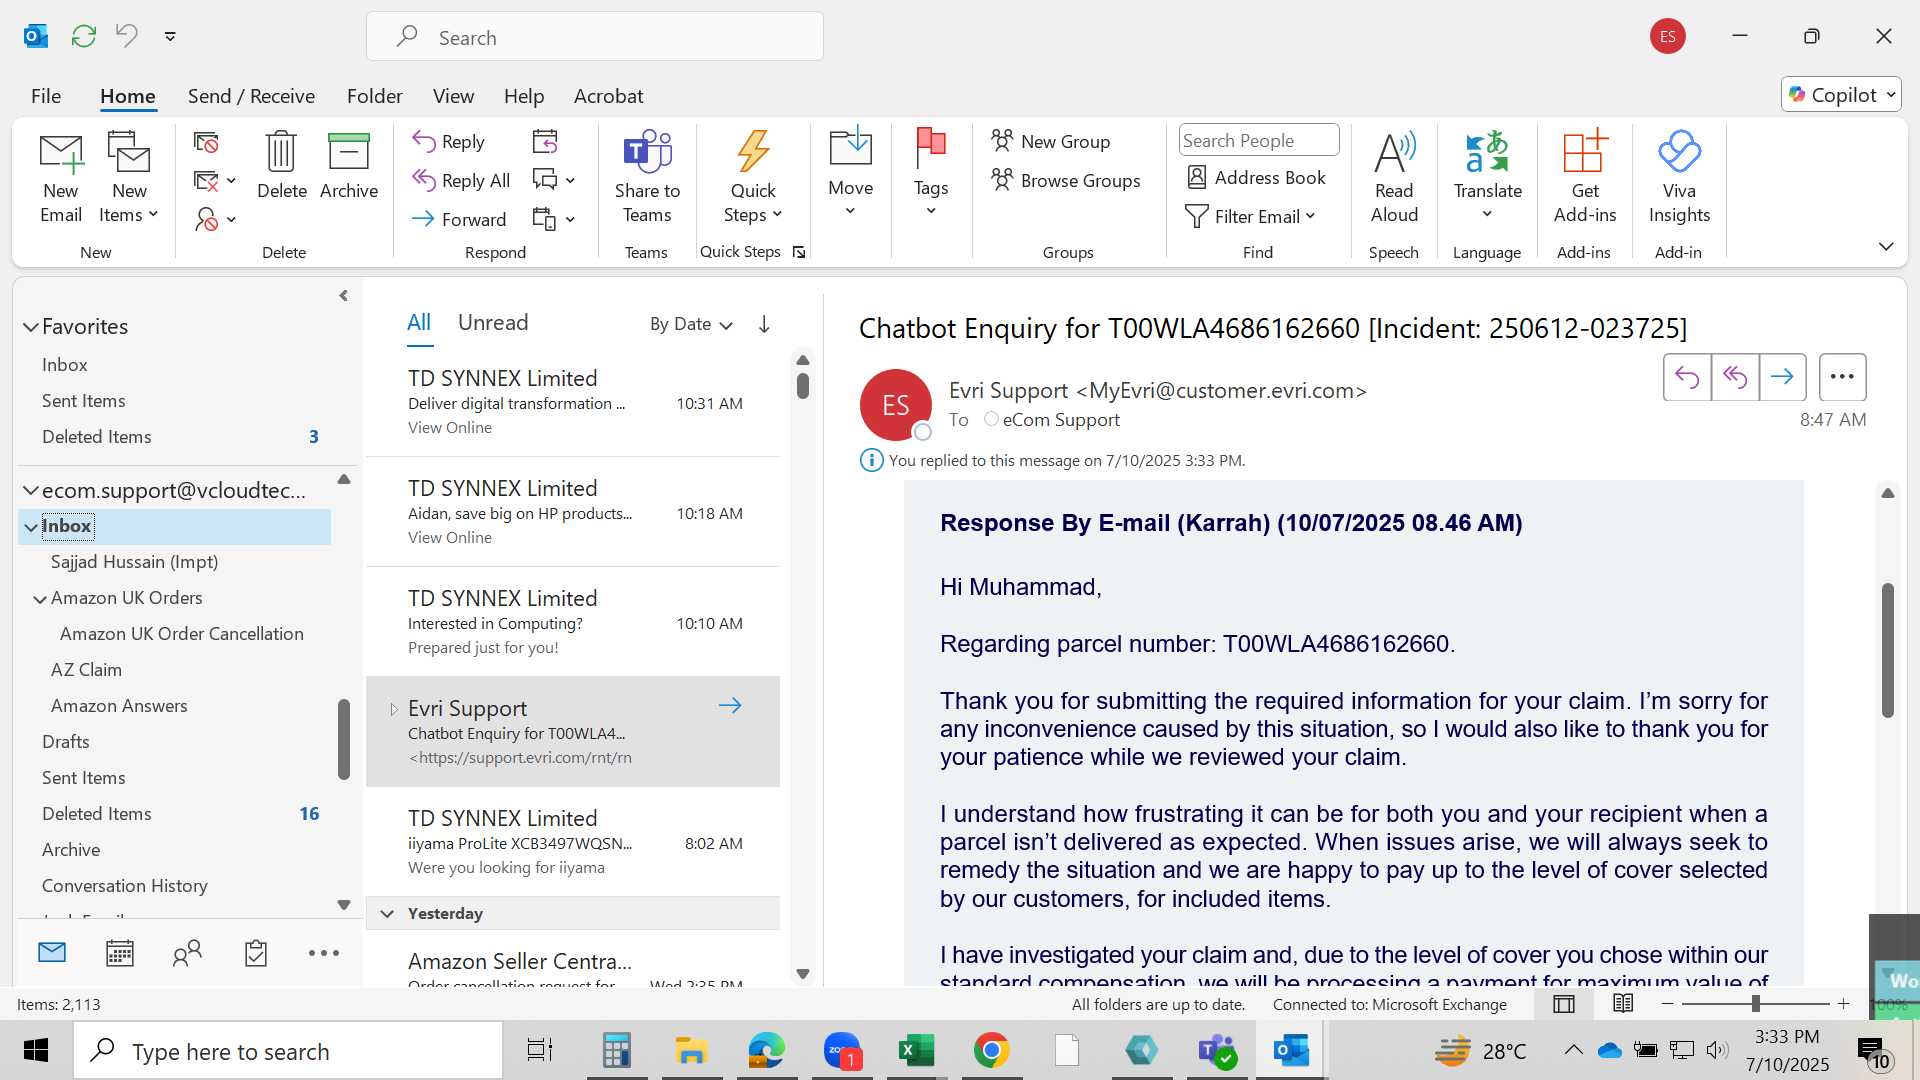Collapse the Yesterday group
This screenshot has width=1920, height=1080.
tap(387, 914)
